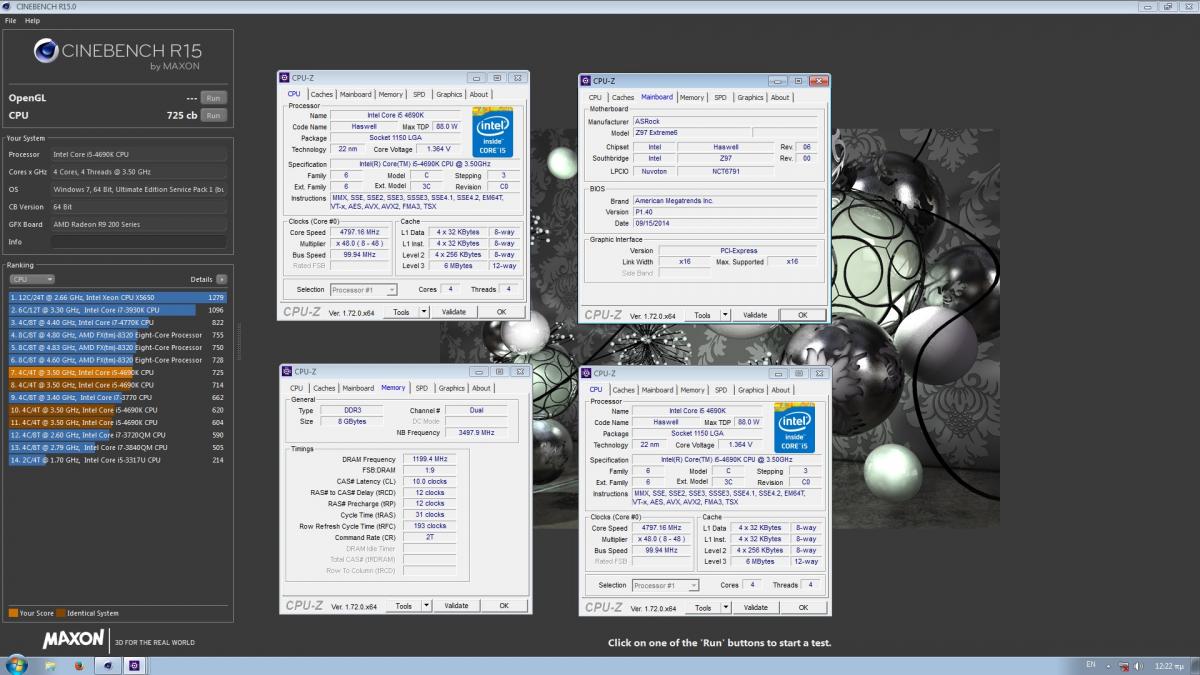Click the network icon in the system tray

pyautogui.click(x=1124, y=665)
